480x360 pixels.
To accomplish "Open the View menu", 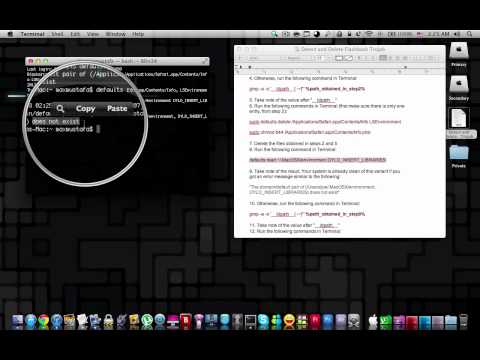I will point(93,34).
